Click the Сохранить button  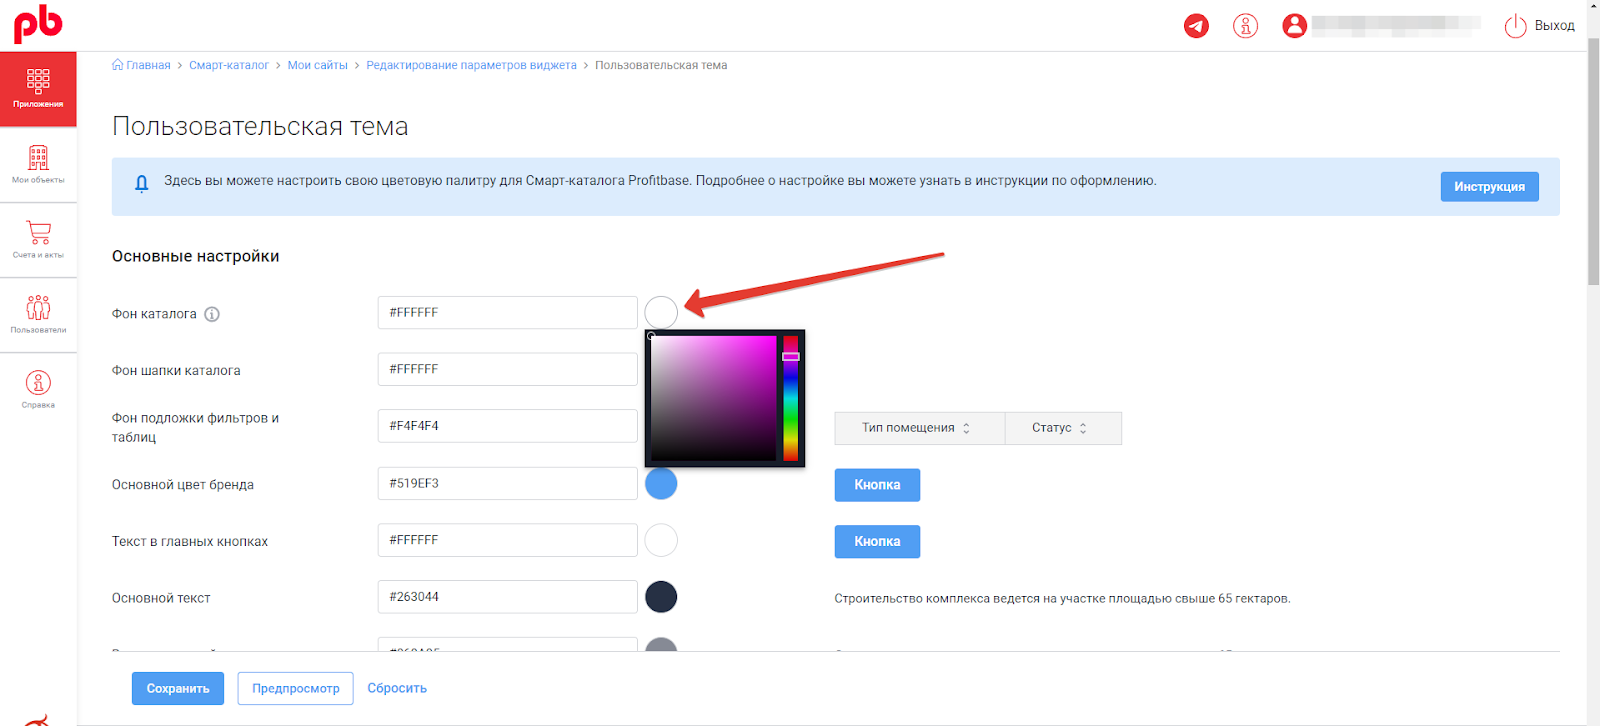[178, 688]
